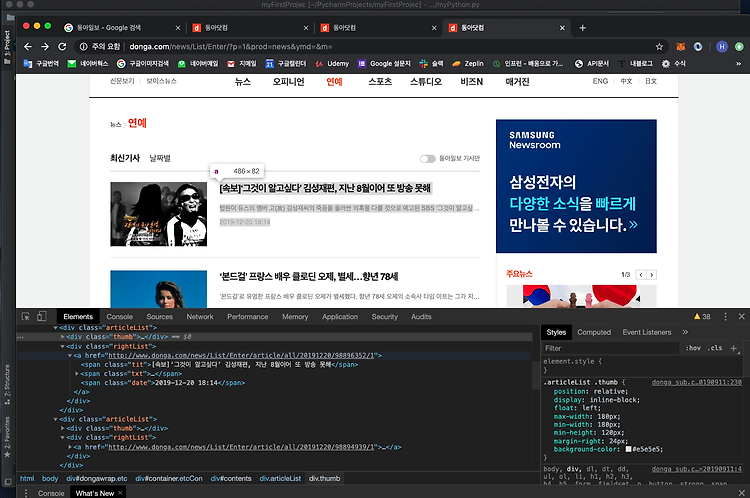The width and height of the screenshot is (750, 498).
Task: Reload the current page
Action: coord(62,46)
